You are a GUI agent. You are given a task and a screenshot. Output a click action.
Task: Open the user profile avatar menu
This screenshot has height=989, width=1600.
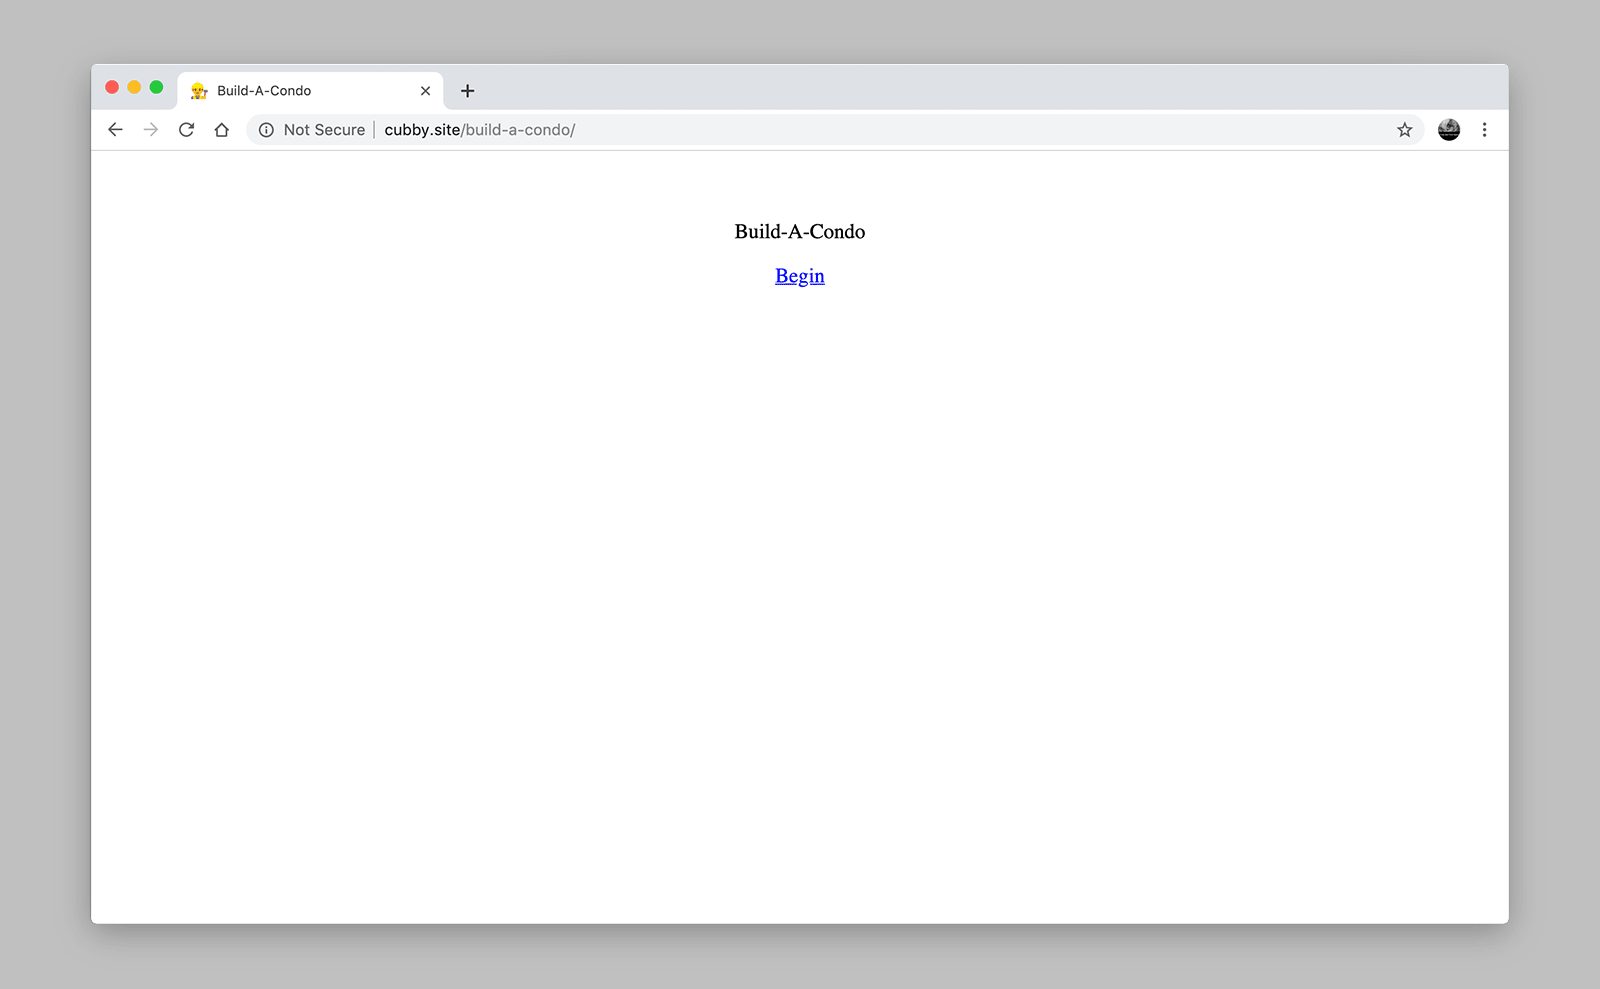coord(1448,130)
